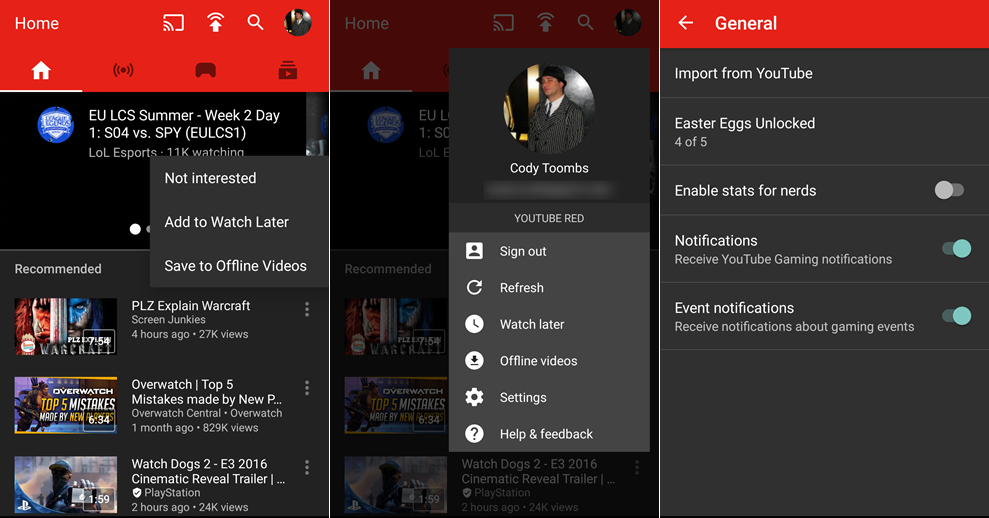Open options for Overwatch Top 5 Mistakes video

(x=307, y=388)
